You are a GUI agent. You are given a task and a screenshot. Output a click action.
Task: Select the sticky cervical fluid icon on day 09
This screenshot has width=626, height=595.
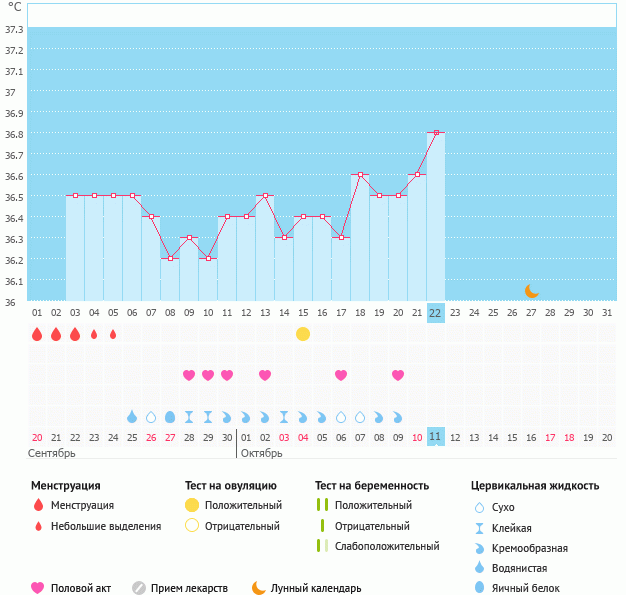click(189, 417)
